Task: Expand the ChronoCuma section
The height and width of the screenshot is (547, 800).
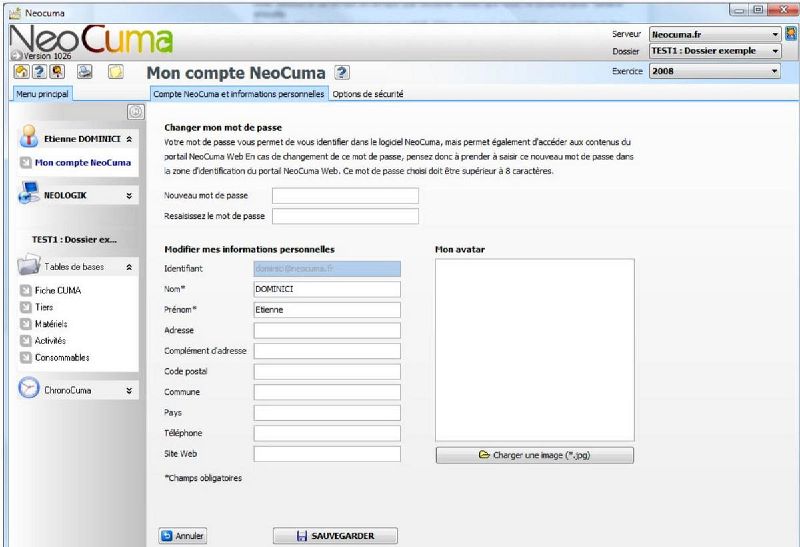Action: tap(129, 390)
